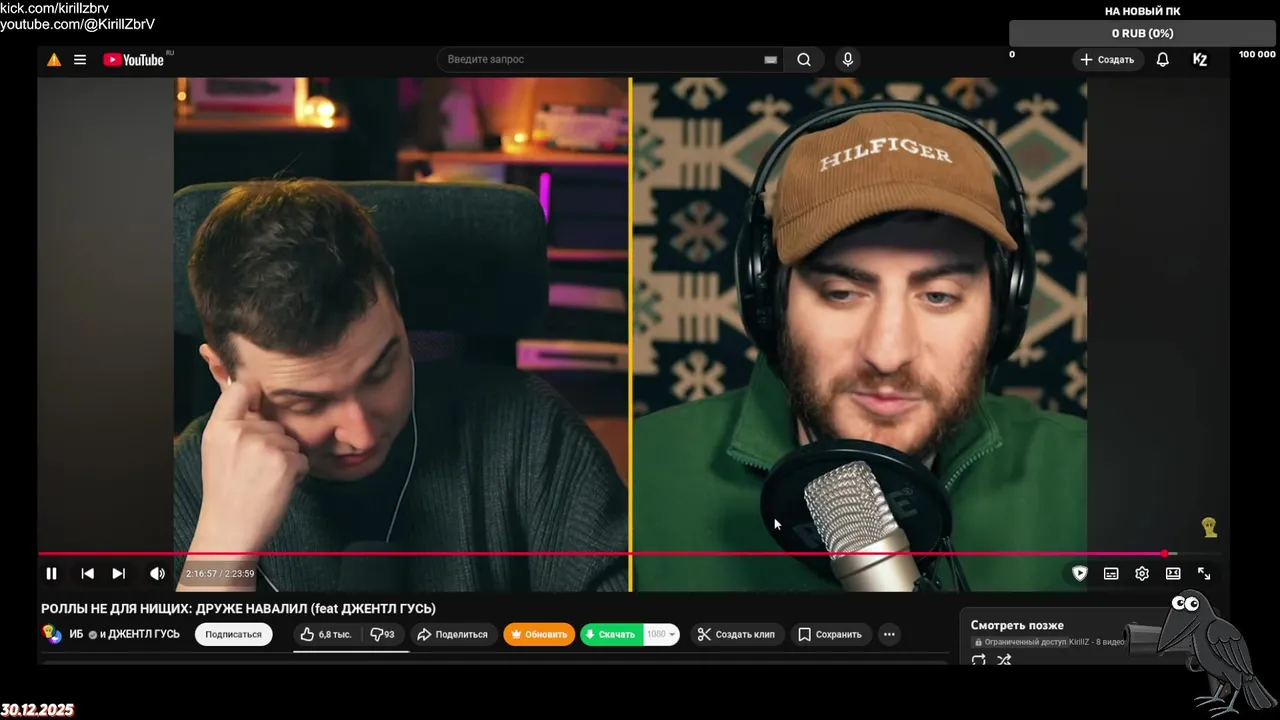Image resolution: width=1280 pixels, height=720 pixels.
Task: Toggle theater mode view
Action: tap(1173, 573)
